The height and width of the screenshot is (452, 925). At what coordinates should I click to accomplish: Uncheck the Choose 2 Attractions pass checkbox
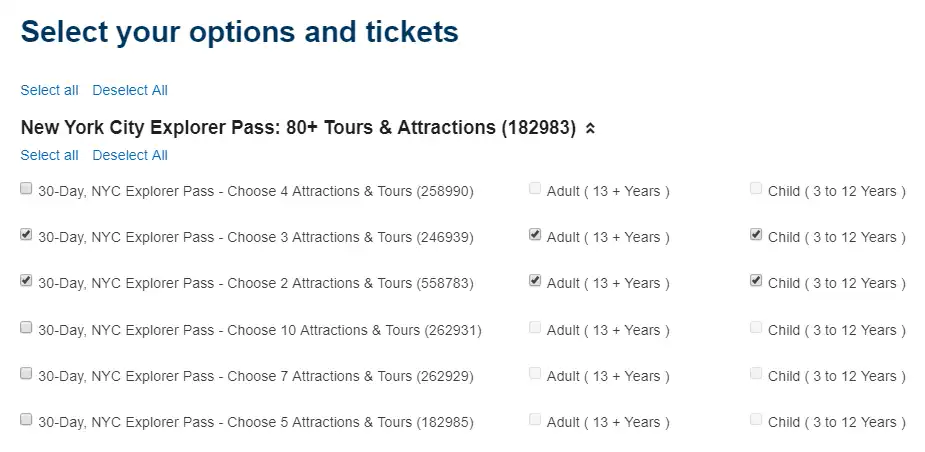coord(26,281)
